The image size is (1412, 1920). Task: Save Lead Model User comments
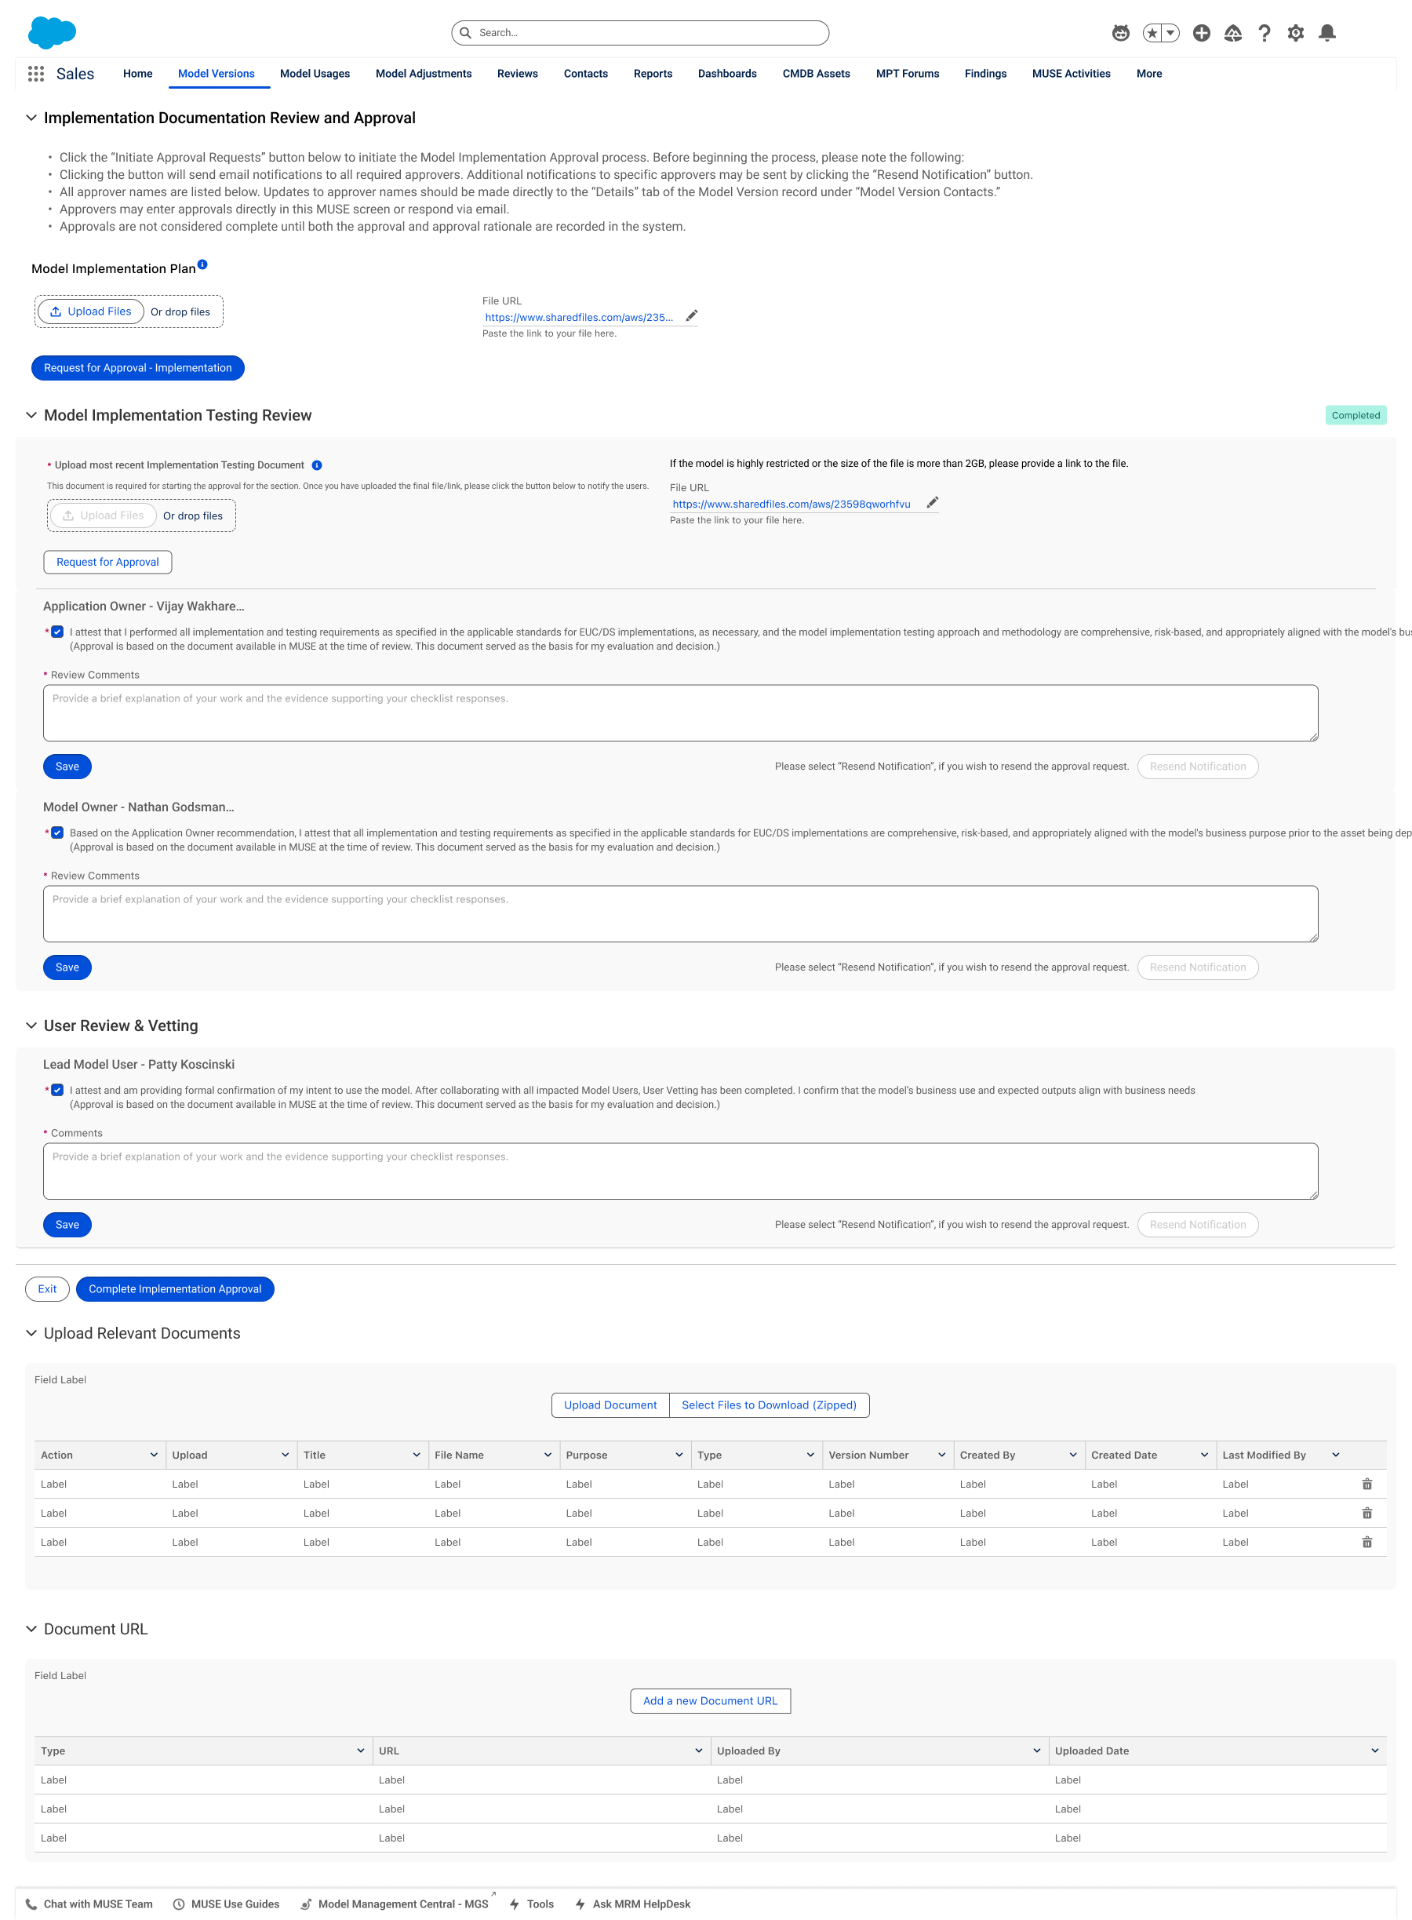point(67,1225)
